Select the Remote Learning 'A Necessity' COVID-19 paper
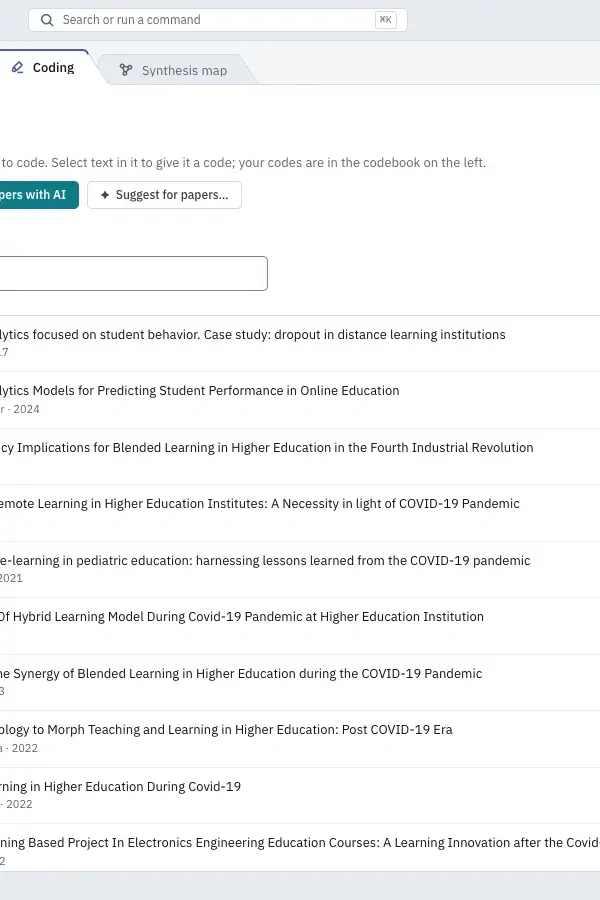The width and height of the screenshot is (600, 900). (x=300, y=513)
